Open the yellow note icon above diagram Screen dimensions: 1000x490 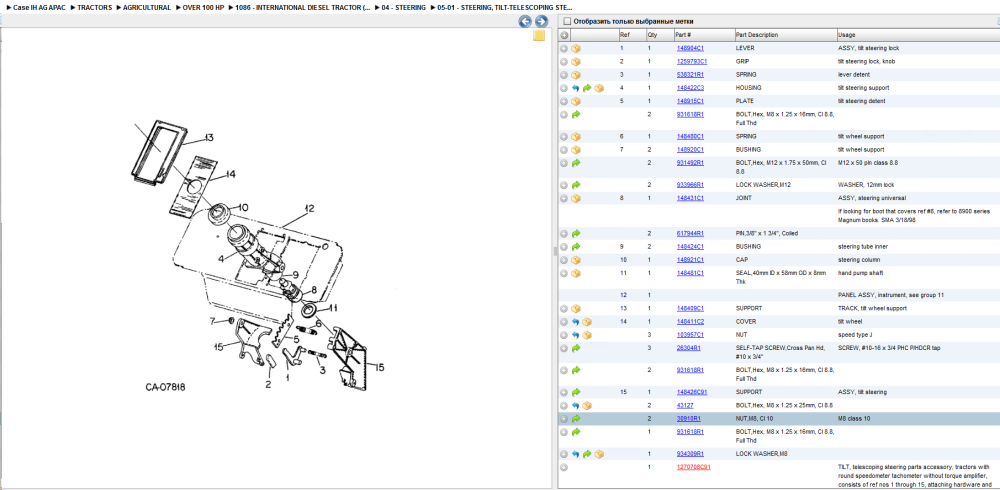pos(539,36)
